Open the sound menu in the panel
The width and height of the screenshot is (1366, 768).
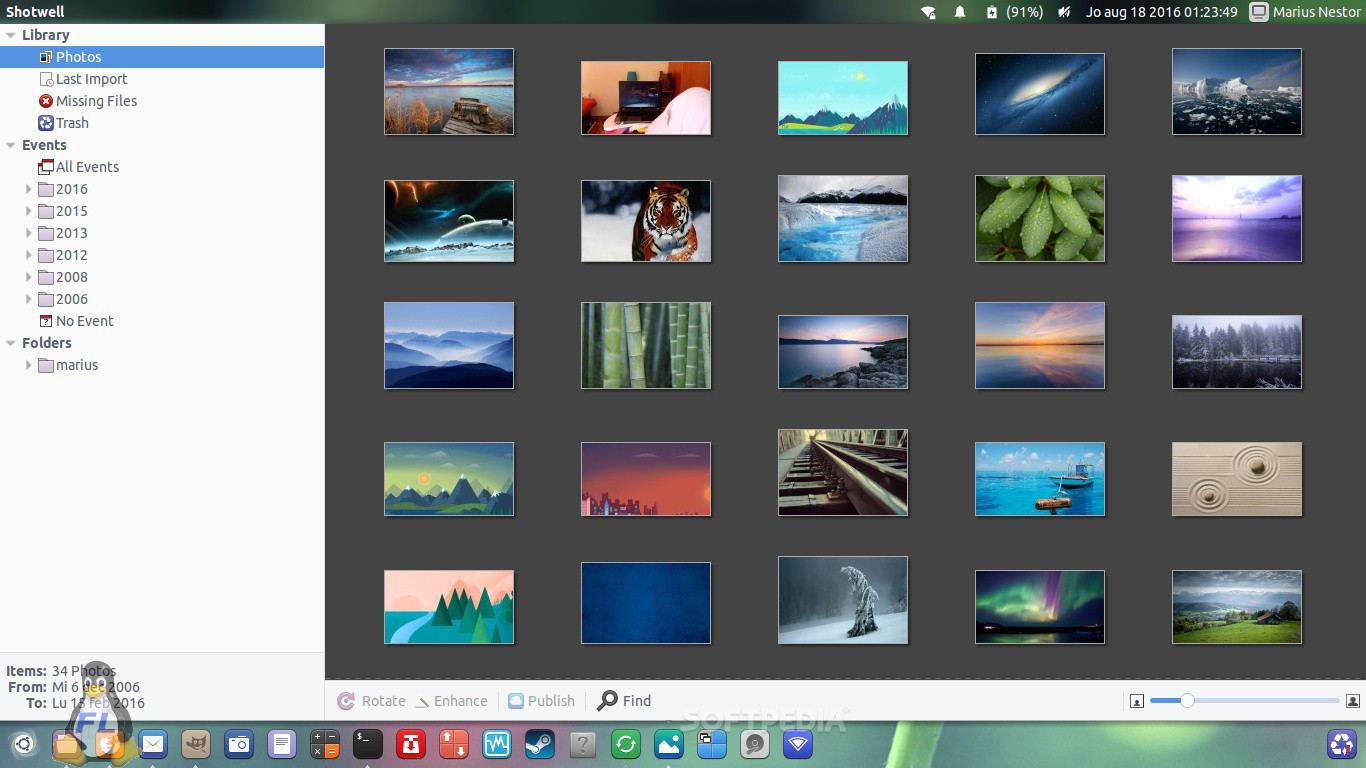point(1062,12)
